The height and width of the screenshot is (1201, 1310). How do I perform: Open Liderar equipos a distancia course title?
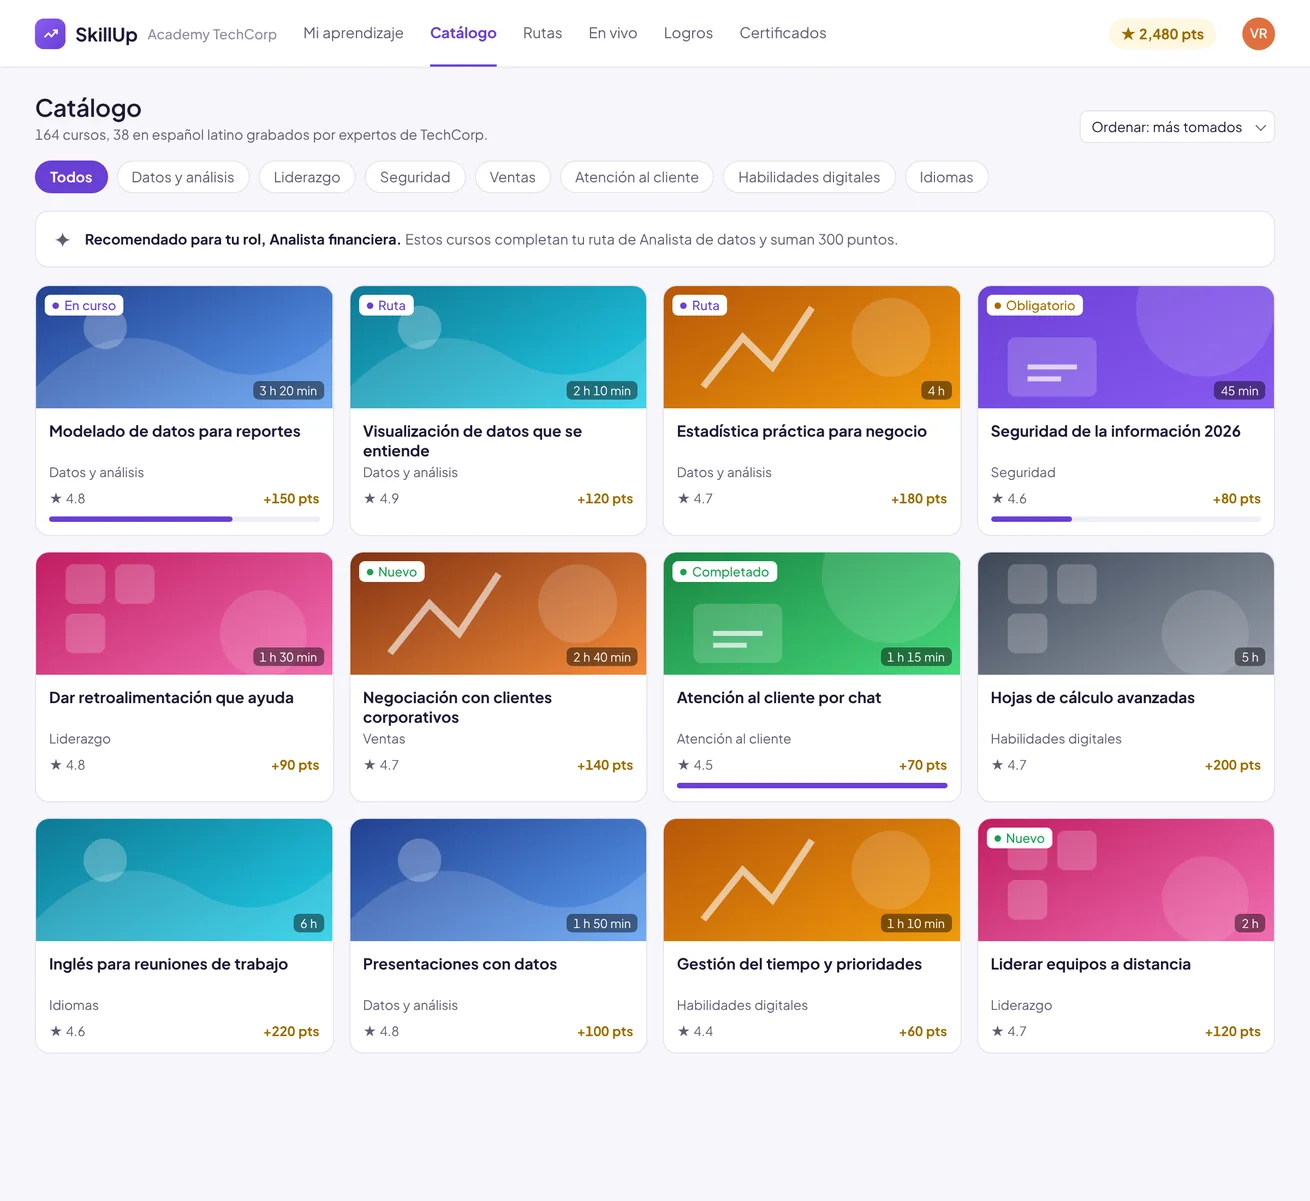[x=1091, y=964]
